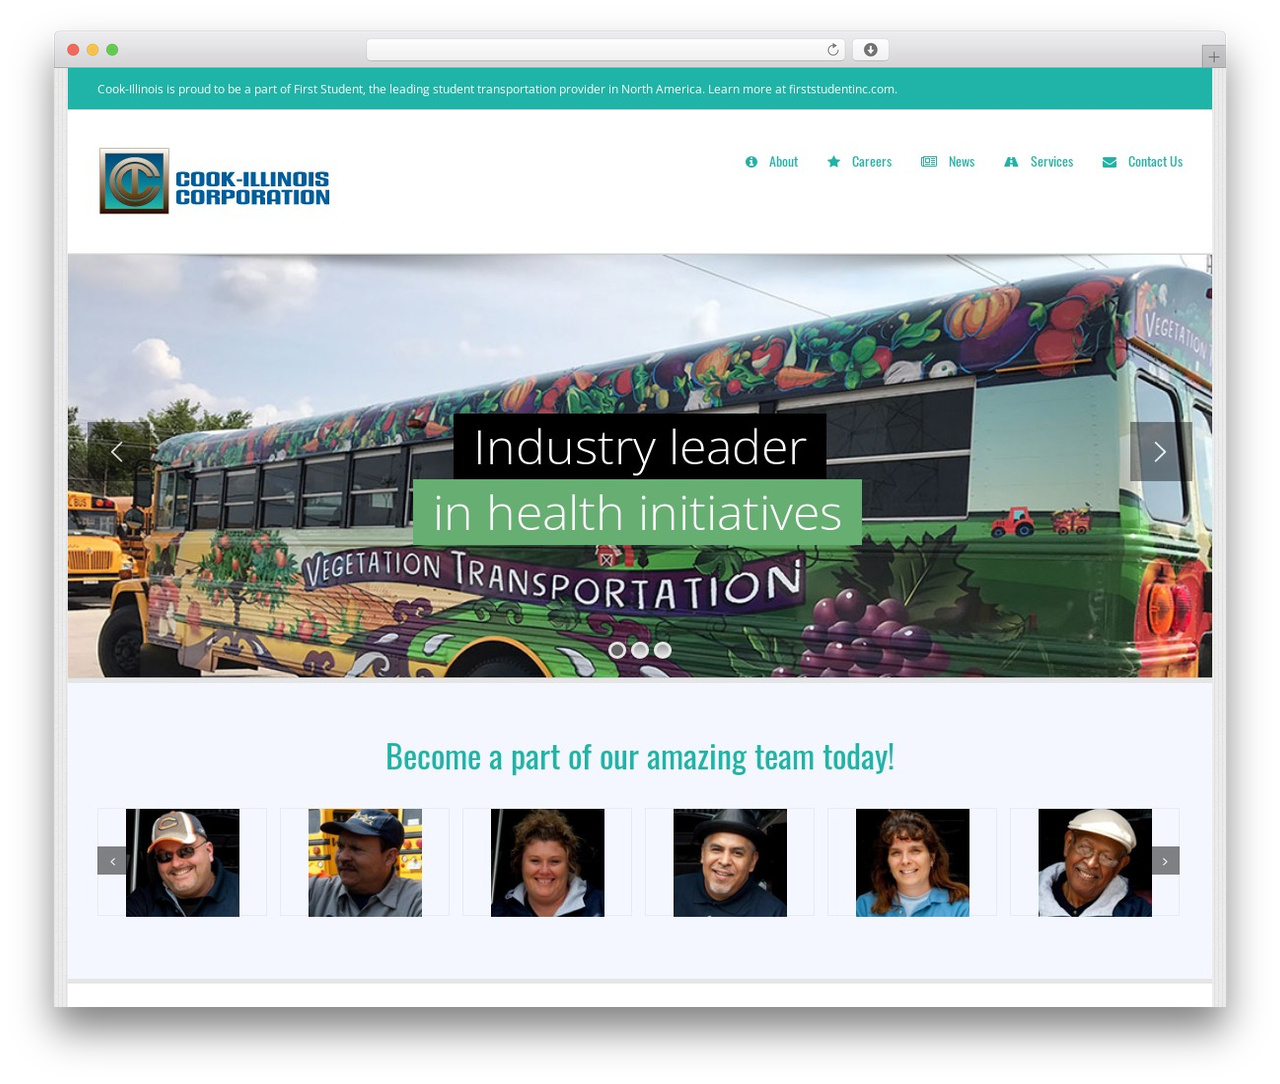Viewport: 1280px width, 1084px height.
Task: Open the Careers menu item
Action: (872, 162)
